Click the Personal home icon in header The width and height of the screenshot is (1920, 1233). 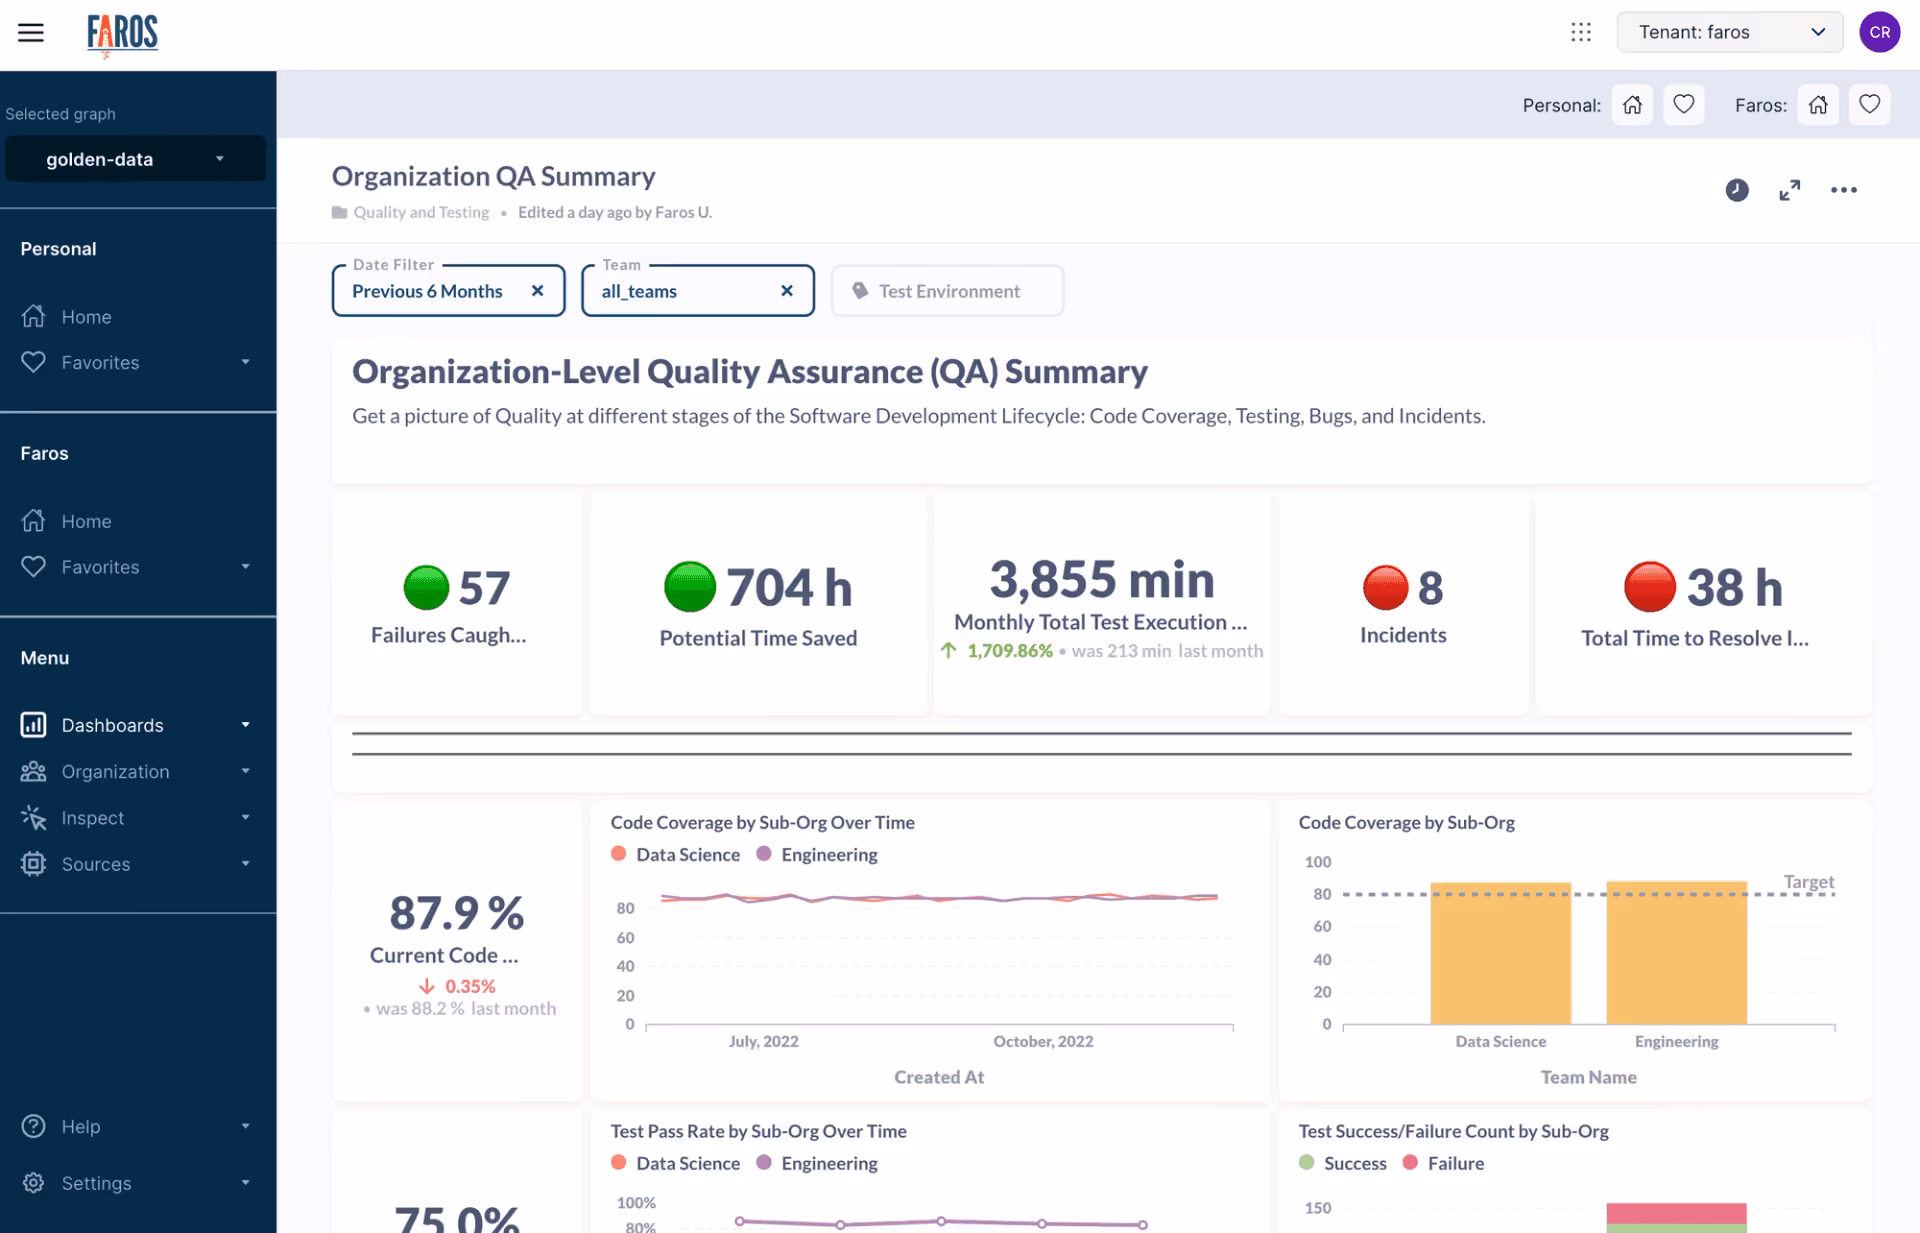tap(1632, 105)
